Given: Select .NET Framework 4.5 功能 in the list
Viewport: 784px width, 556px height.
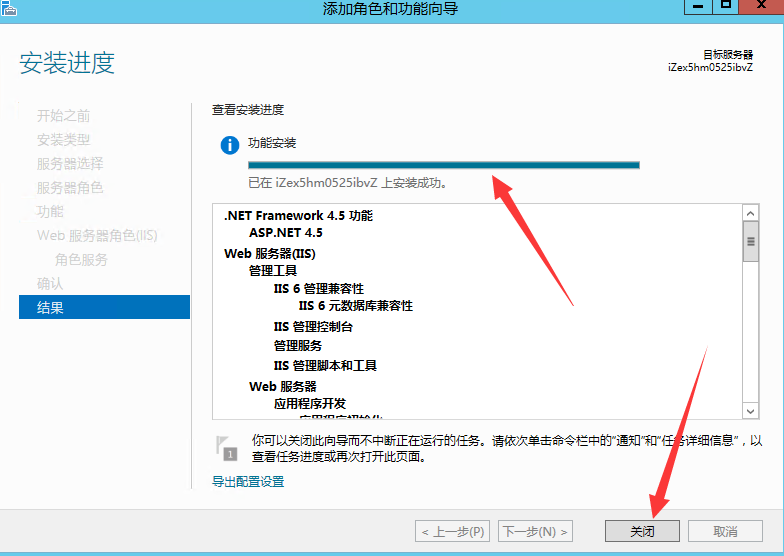Looking at the screenshot, I should tap(298, 215).
